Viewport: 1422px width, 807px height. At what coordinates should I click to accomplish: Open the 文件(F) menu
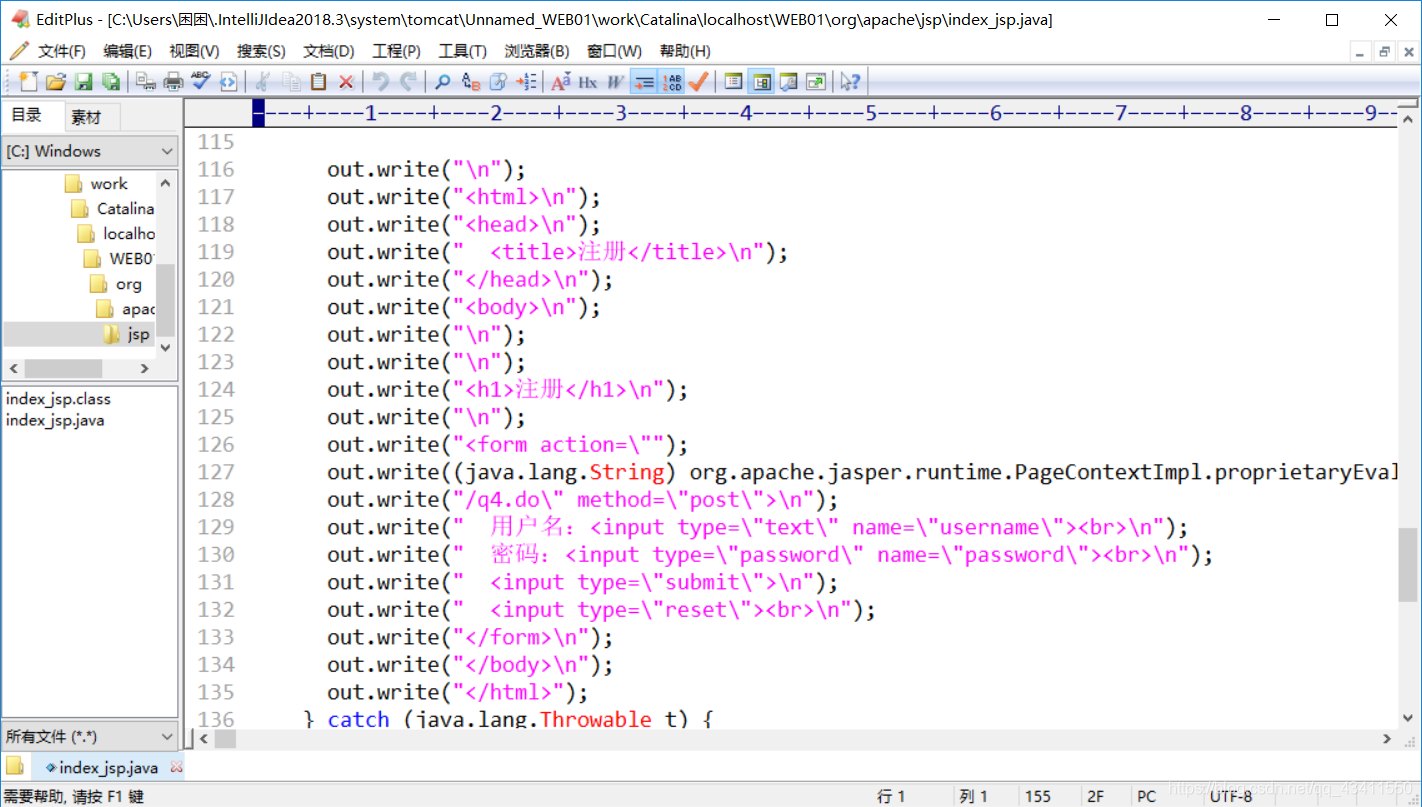(62, 51)
